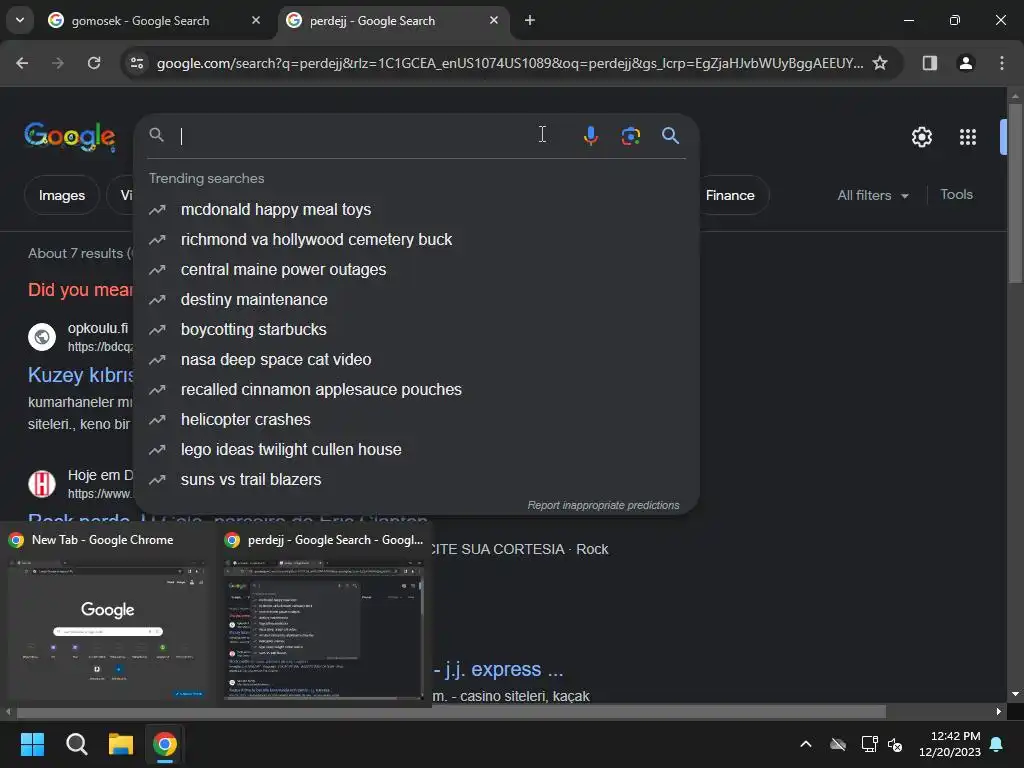The height and width of the screenshot is (768, 1024).
Task: Open Google quick settings gear
Action: 921,136
